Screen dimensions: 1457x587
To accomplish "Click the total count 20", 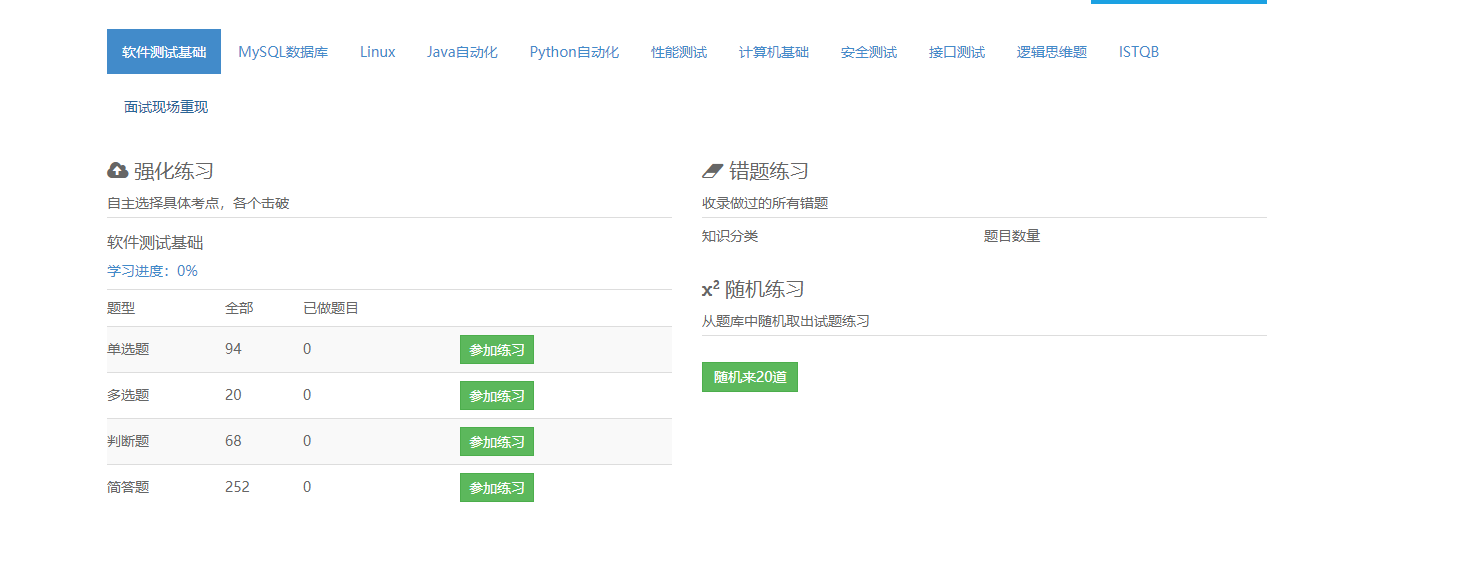I will pos(233,395).
